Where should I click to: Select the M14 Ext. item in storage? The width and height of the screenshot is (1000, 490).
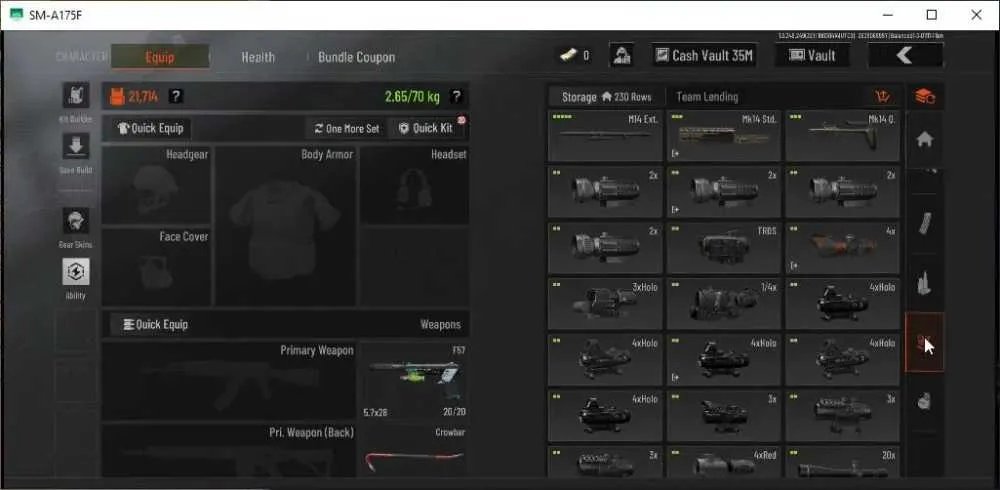tap(605, 136)
